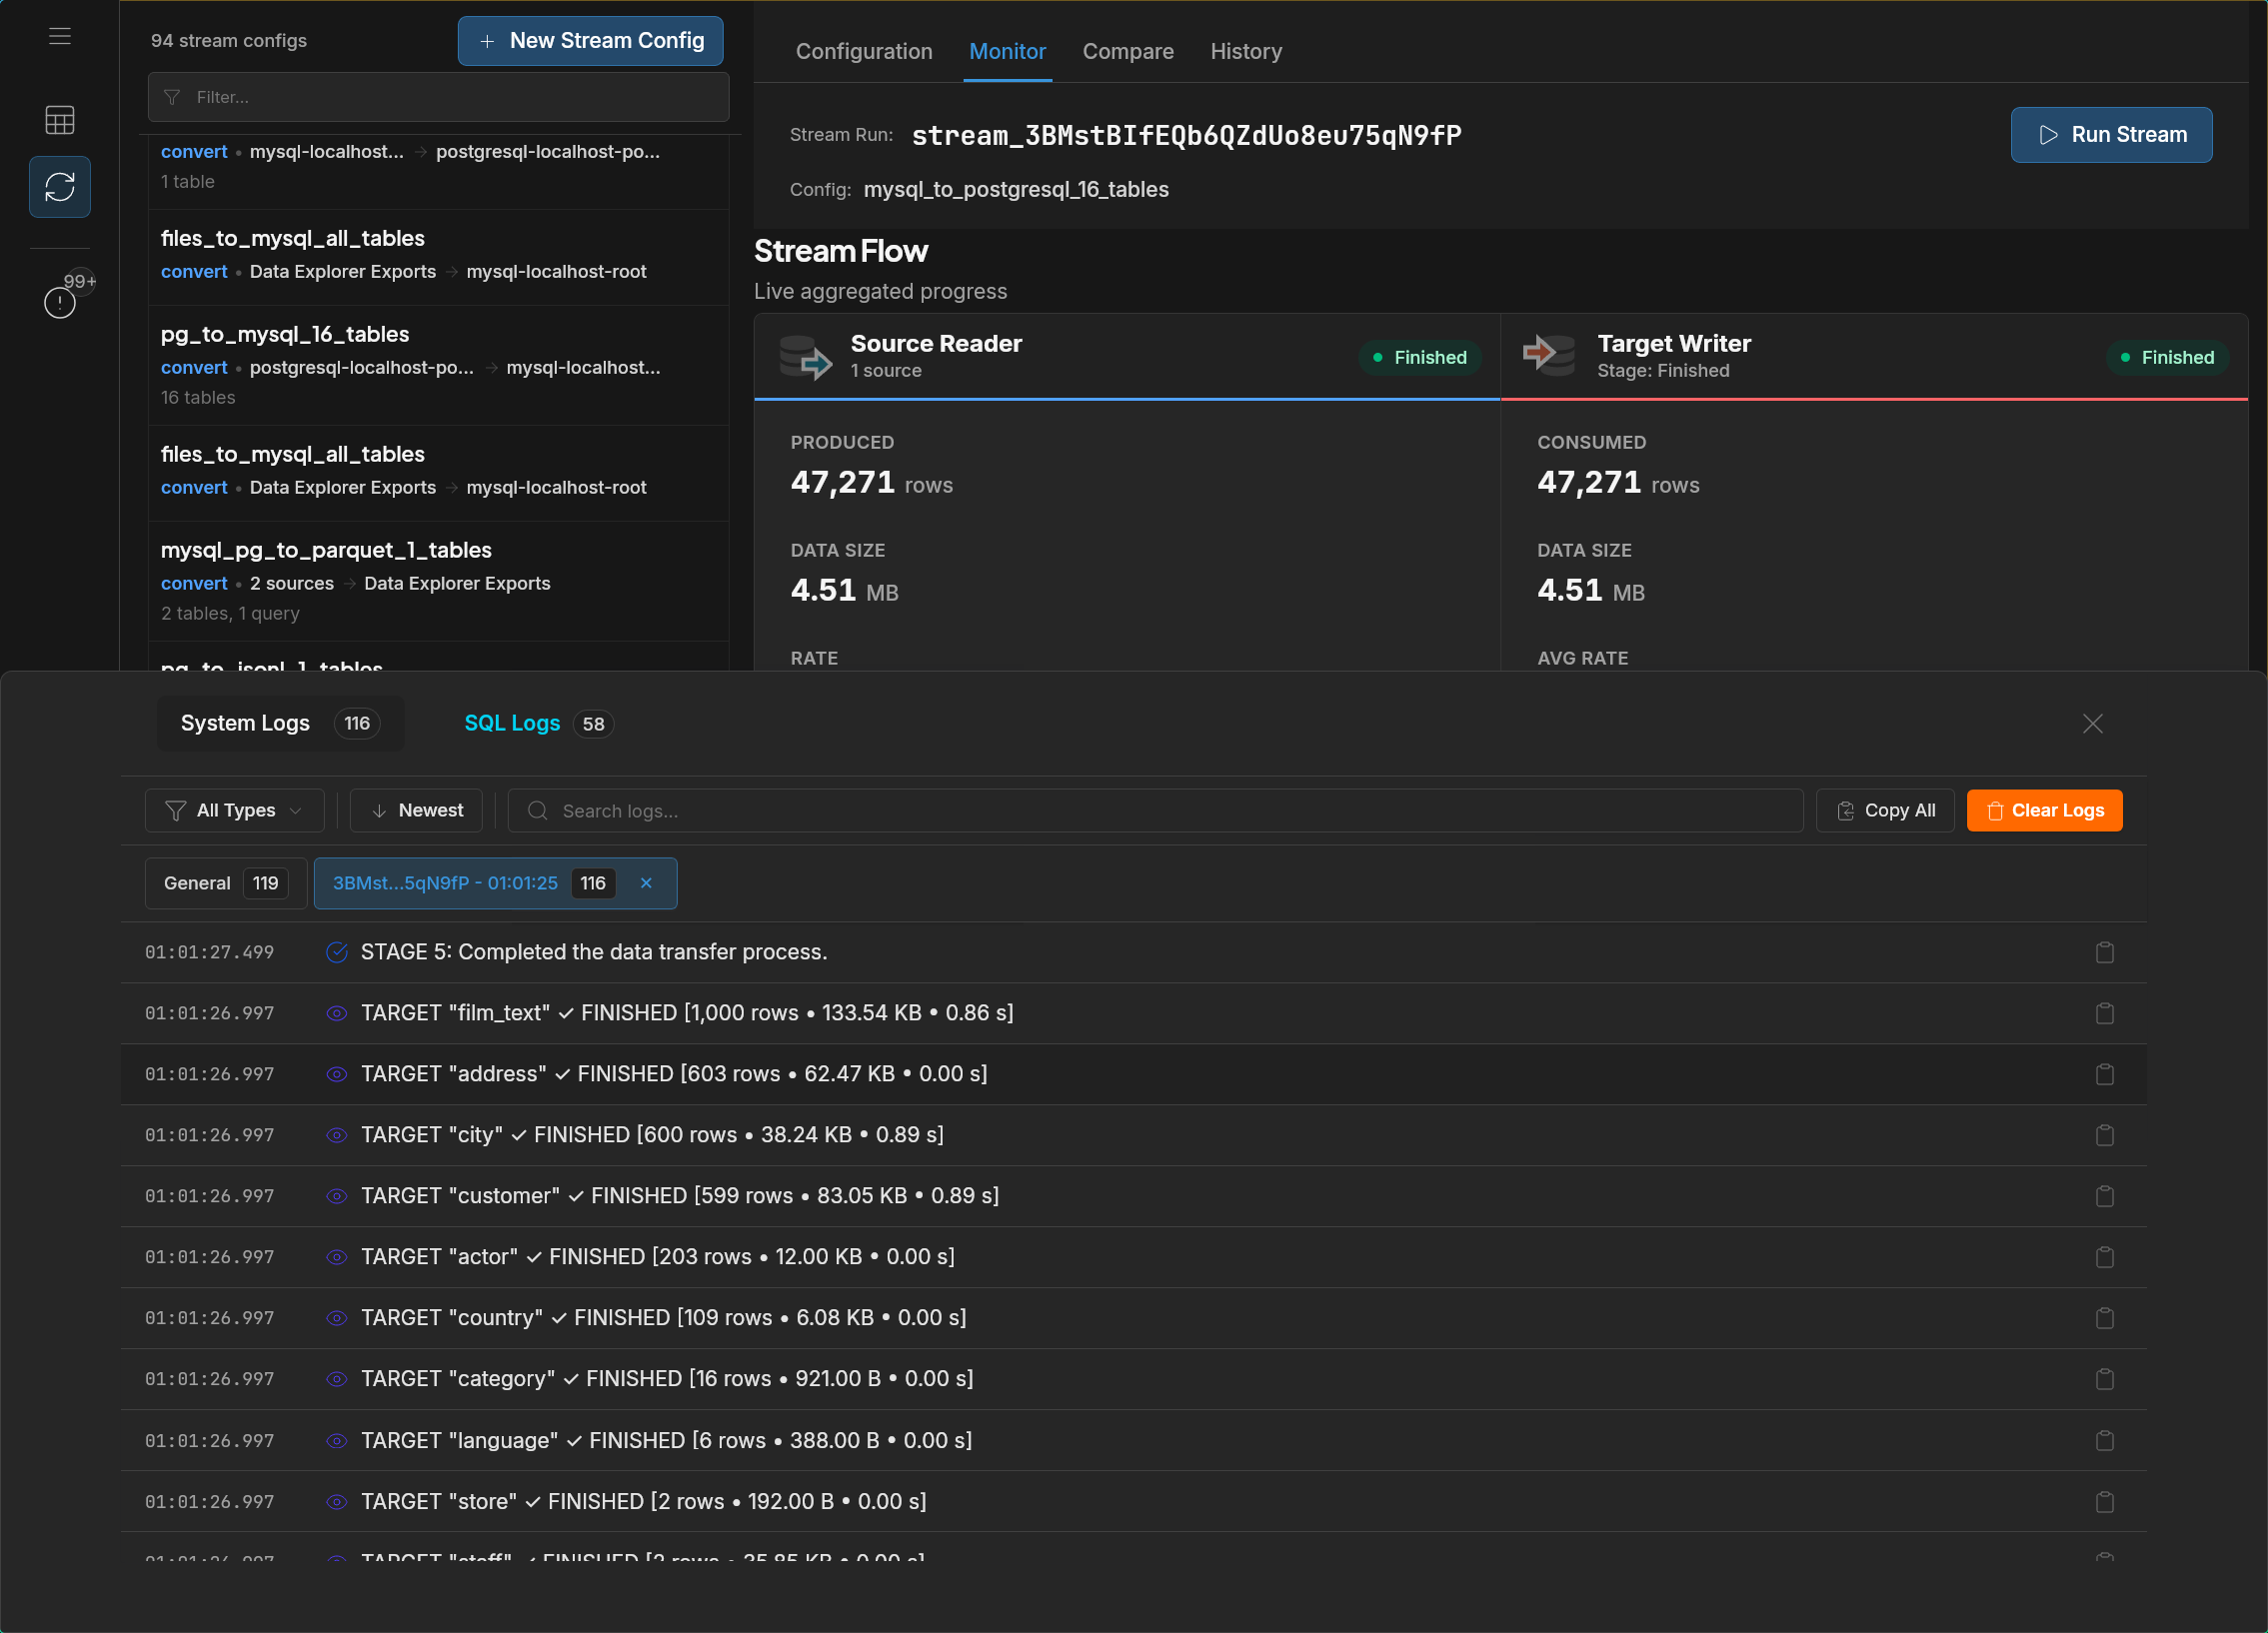The height and width of the screenshot is (1633, 2268).
Task: Toggle eye icon on city log row
Action: coord(337,1135)
